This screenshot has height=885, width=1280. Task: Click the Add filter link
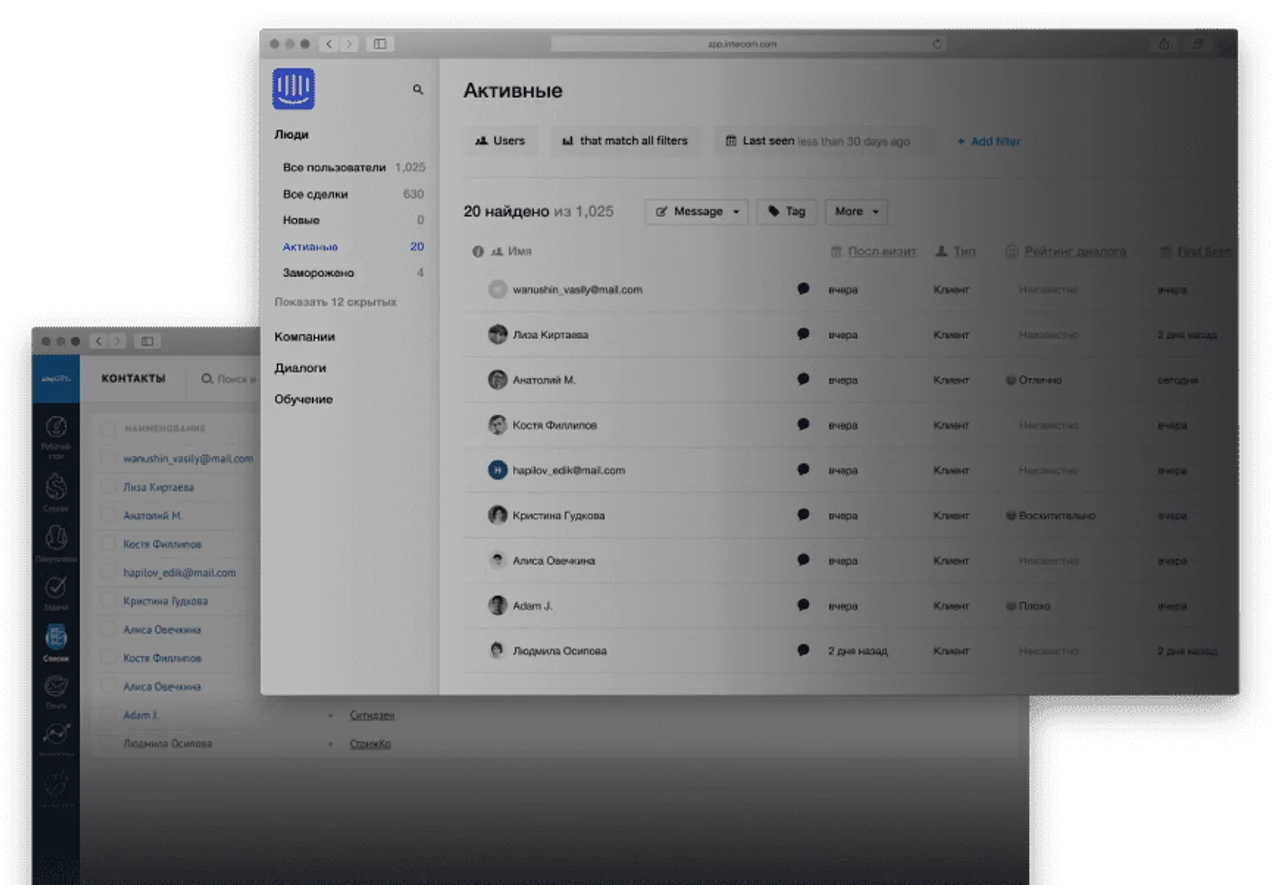pos(988,141)
